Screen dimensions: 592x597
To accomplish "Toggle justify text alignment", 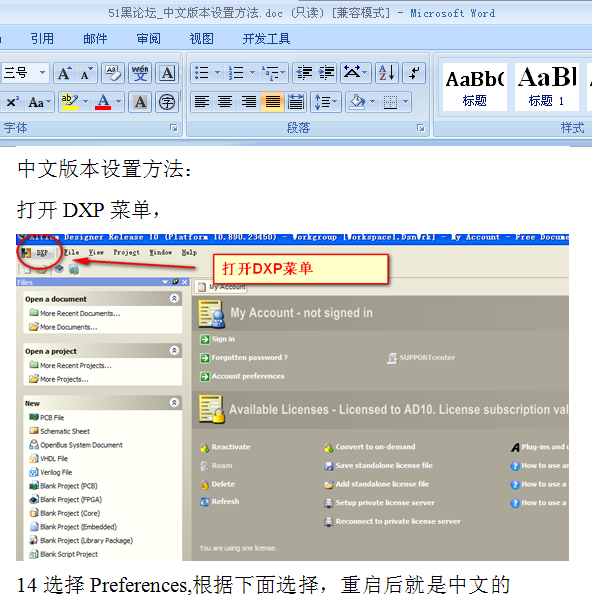I will point(273,102).
